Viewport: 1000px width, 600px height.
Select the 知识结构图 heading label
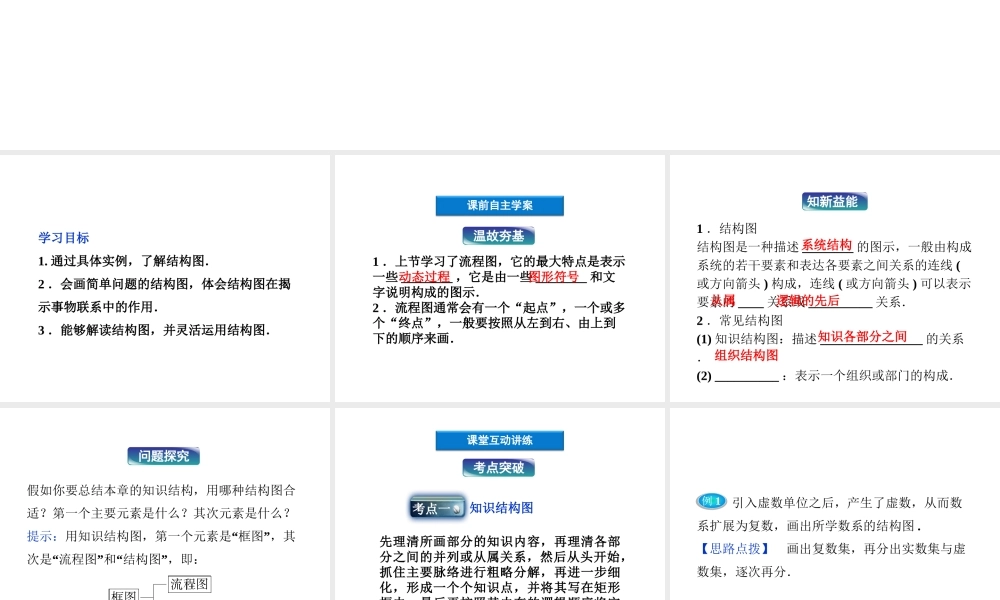504,507
